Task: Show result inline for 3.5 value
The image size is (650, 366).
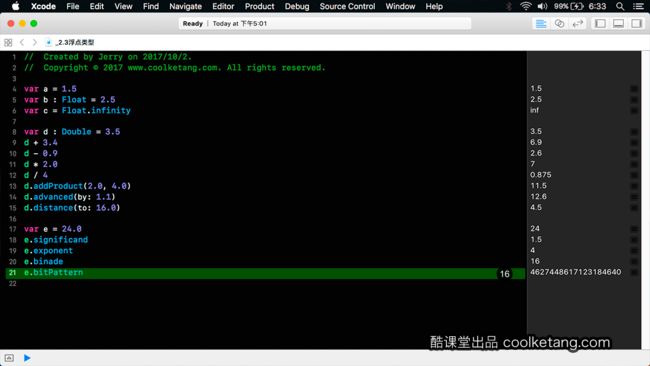Action: [634, 131]
